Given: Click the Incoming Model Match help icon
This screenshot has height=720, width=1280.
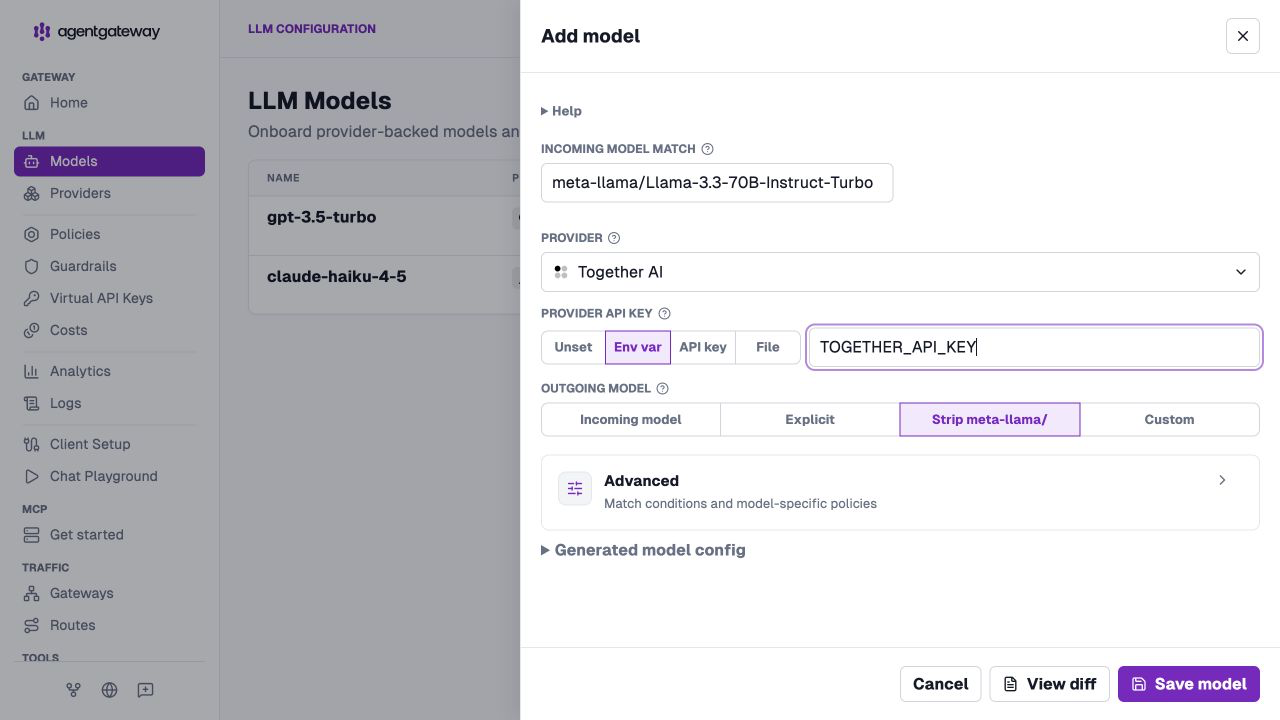Looking at the screenshot, I should click(x=707, y=149).
